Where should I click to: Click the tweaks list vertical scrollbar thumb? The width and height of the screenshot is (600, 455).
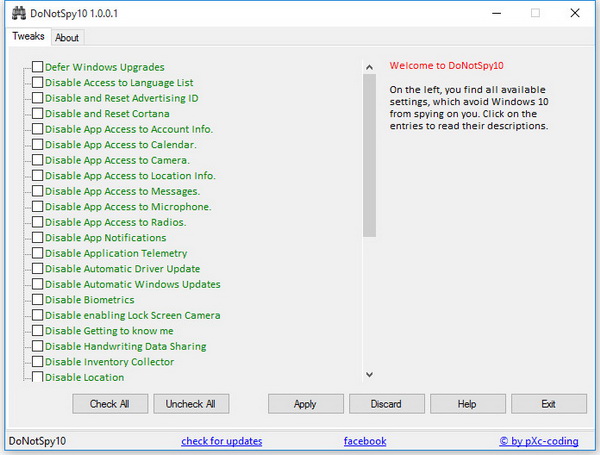369,150
